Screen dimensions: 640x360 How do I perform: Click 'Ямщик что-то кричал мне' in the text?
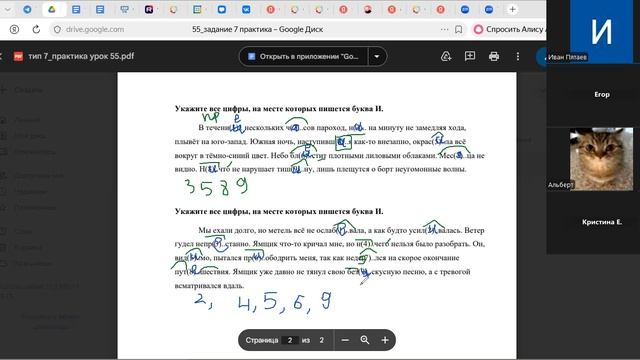point(298,244)
